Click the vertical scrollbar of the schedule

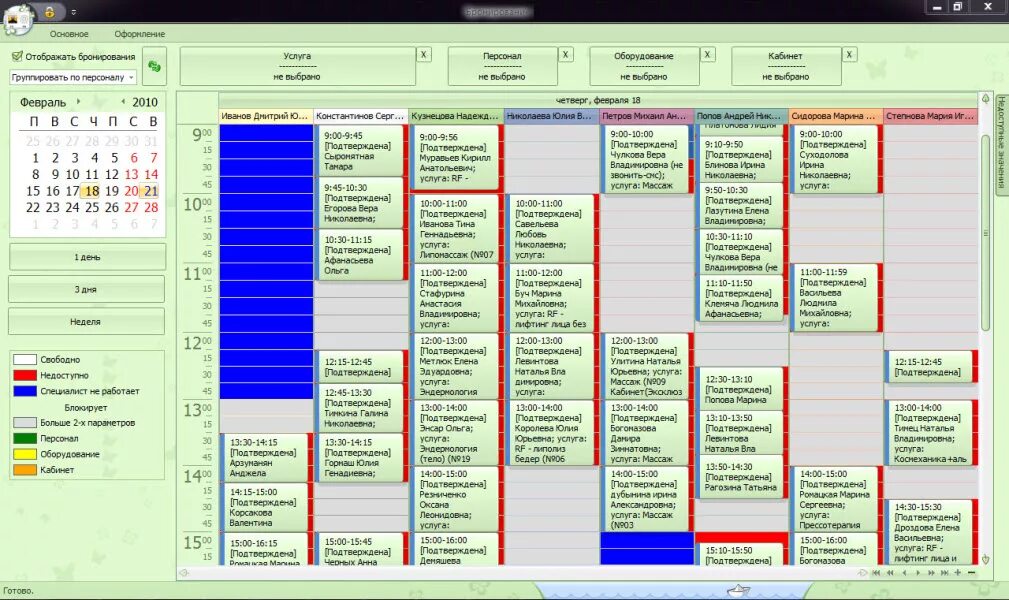point(985,232)
